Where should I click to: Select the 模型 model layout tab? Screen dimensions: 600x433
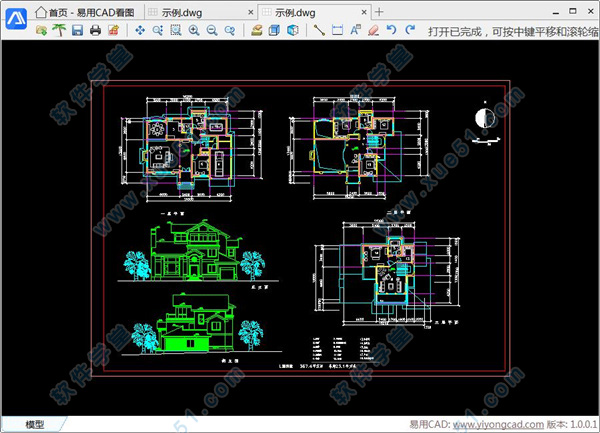34,425
